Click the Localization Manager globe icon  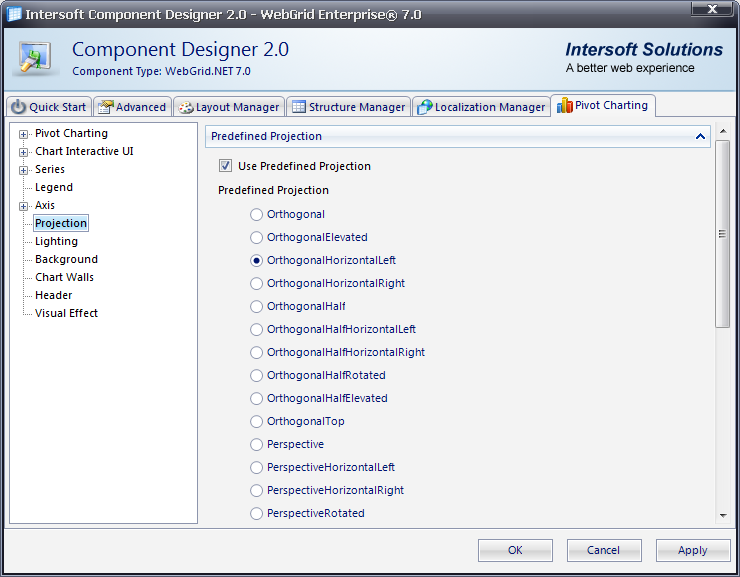pos(424,107)
